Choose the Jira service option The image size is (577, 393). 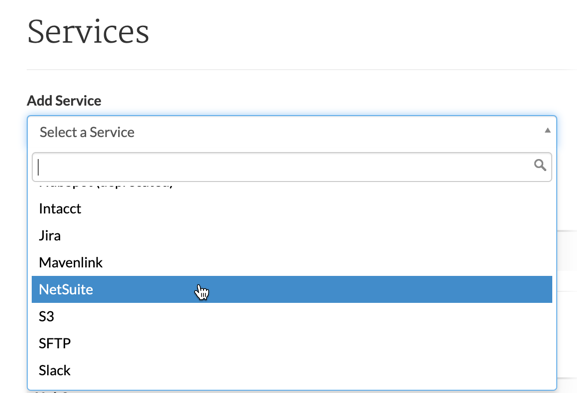point(292,236)
